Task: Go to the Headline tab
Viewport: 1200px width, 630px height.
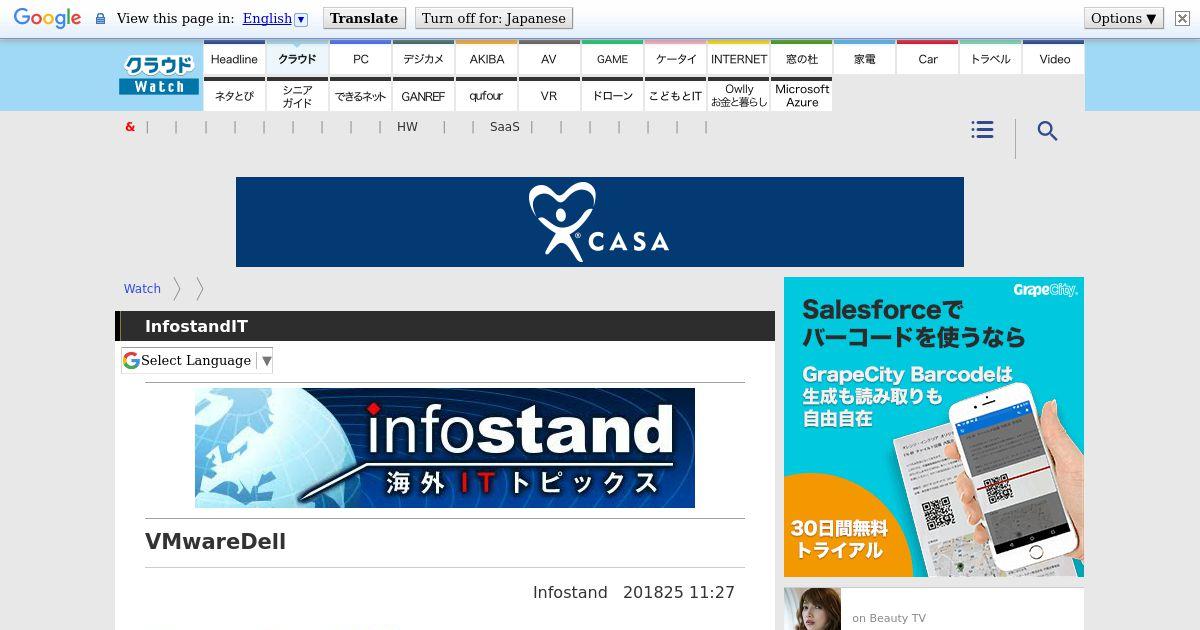Action: click(x=234, y=58)
